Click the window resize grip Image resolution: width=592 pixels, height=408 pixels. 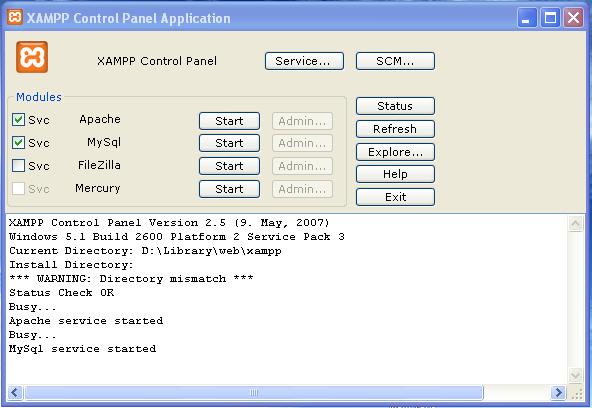click(x=577, y=393)
